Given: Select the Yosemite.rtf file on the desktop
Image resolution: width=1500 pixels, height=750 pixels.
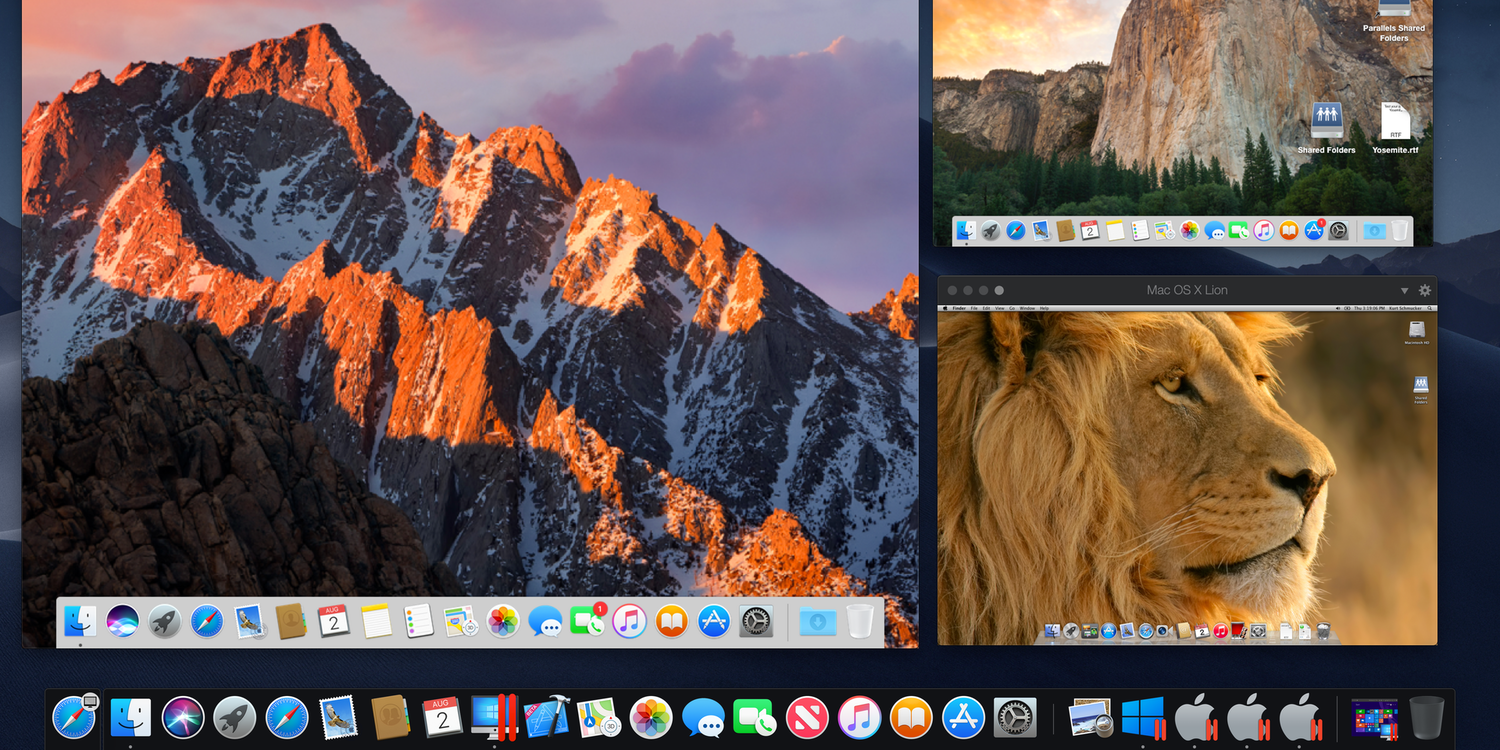Looking at the screenshot, I should pyautogui.click(x=1395, y=127).
